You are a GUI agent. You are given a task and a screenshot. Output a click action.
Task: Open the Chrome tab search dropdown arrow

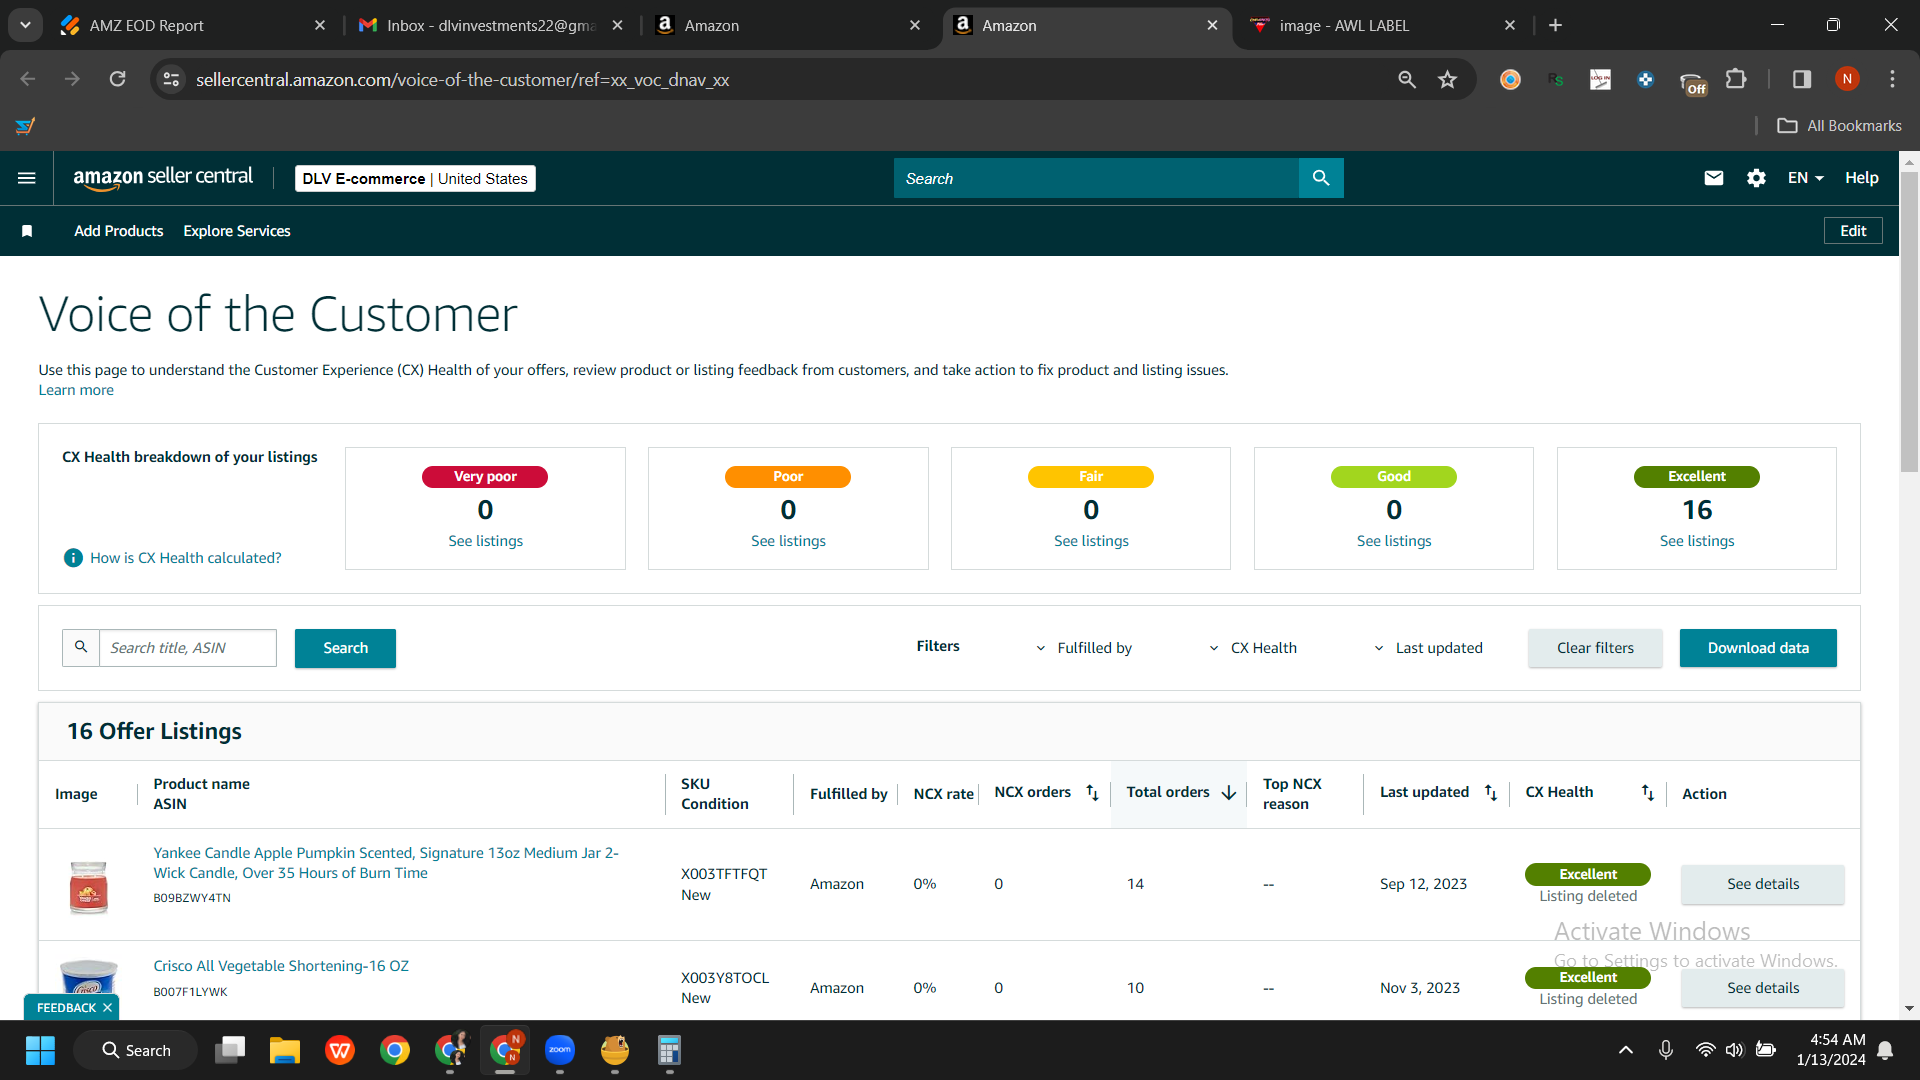coord(25,25)
